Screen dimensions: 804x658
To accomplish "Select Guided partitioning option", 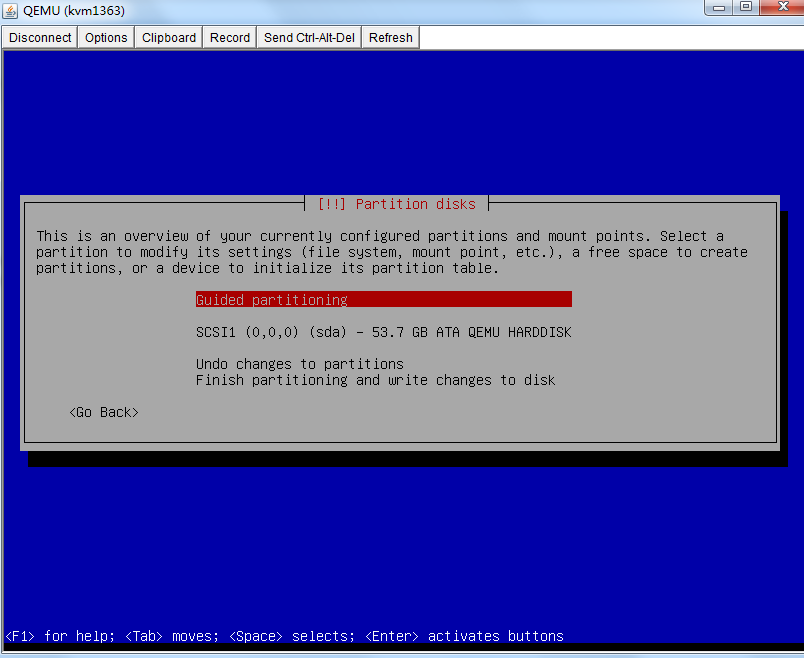I will tap(384, 300).
